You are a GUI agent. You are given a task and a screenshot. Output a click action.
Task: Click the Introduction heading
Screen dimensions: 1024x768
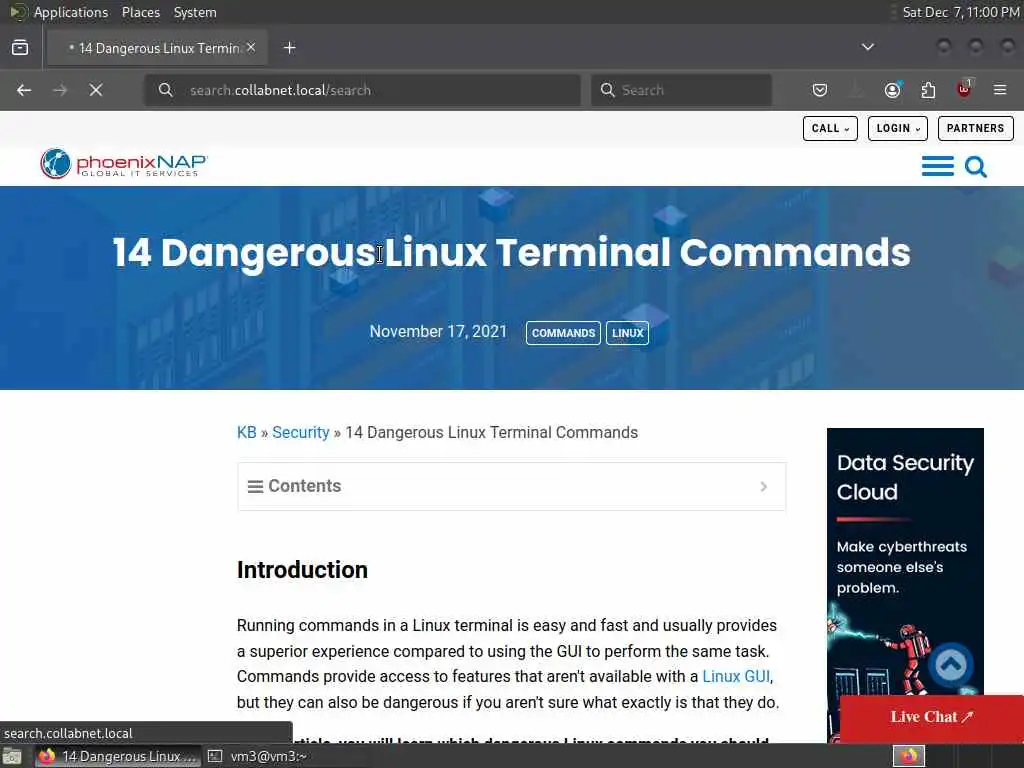(302, 569)
